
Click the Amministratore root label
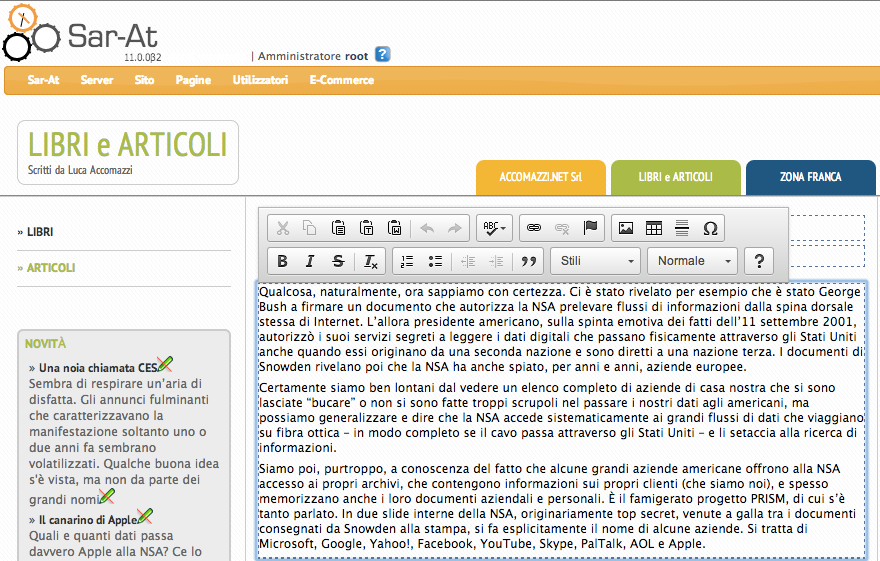[313, 56]
